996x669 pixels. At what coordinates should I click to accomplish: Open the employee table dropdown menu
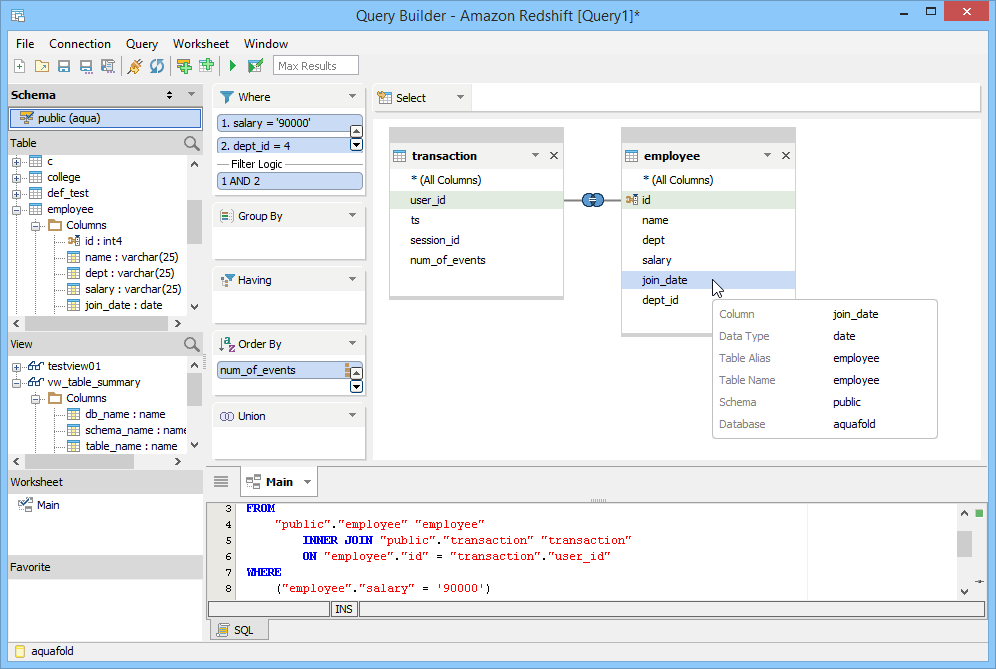767,156
